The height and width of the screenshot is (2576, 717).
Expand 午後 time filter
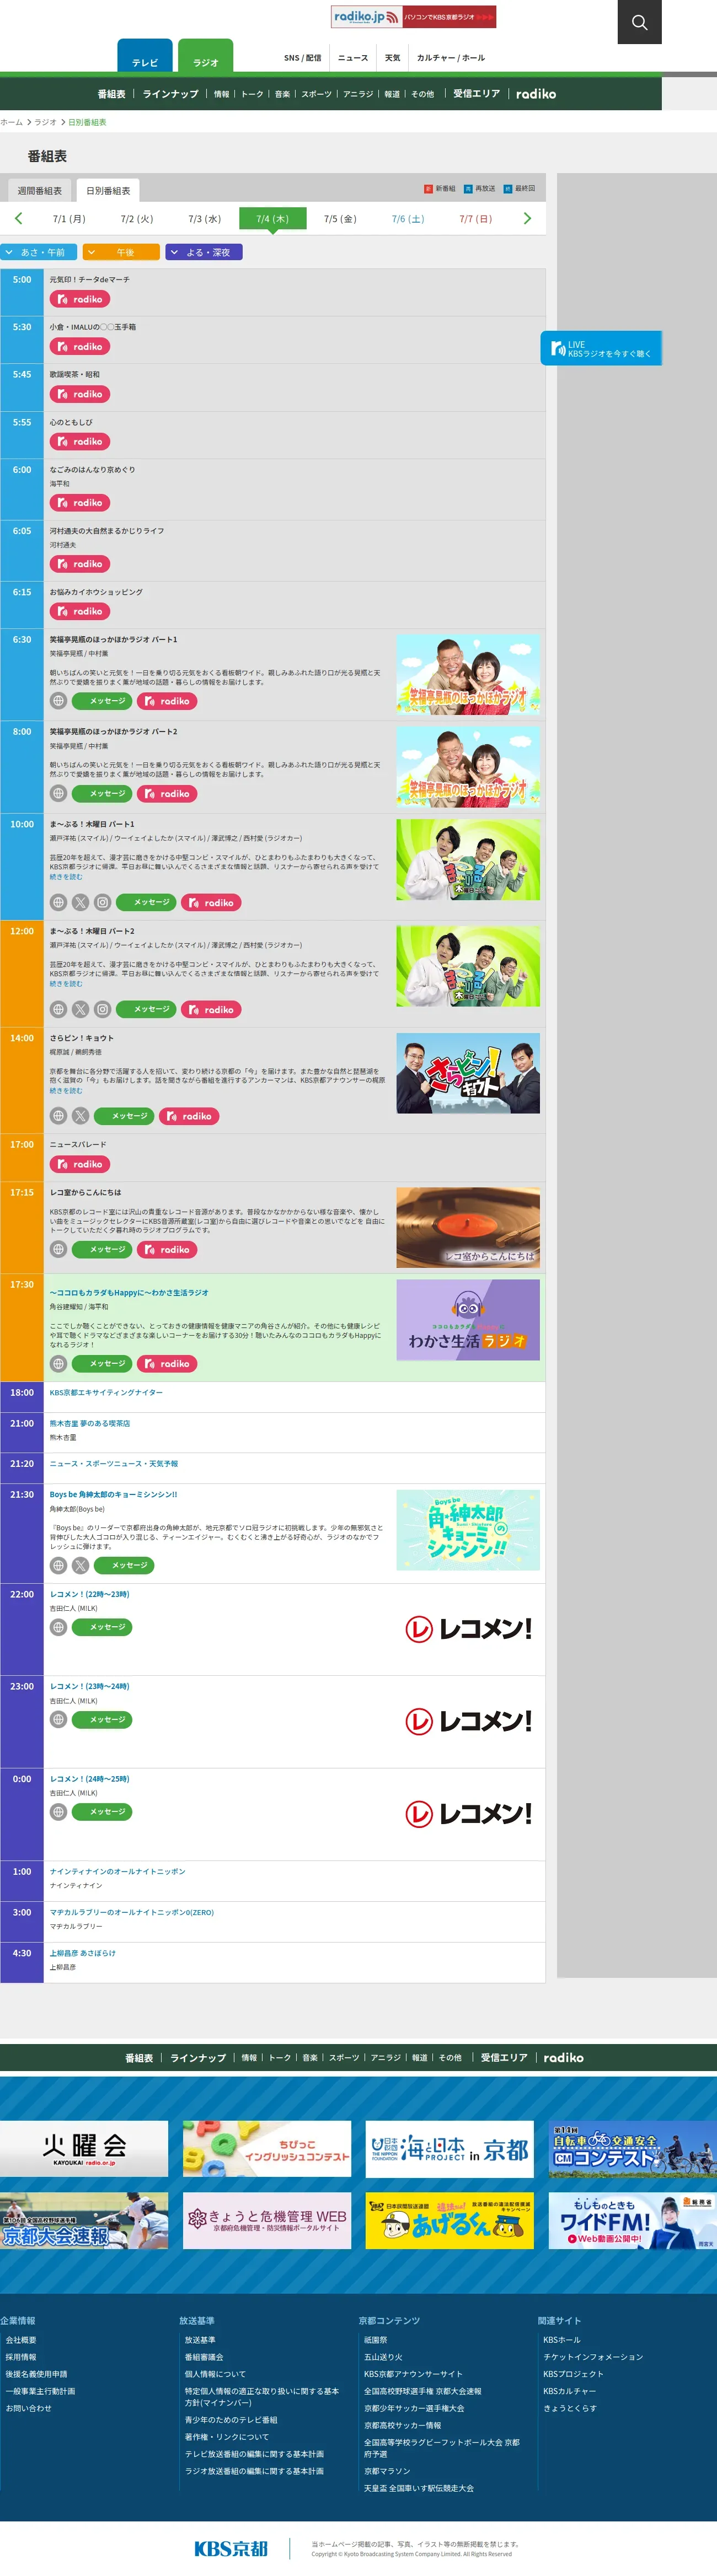121,252
